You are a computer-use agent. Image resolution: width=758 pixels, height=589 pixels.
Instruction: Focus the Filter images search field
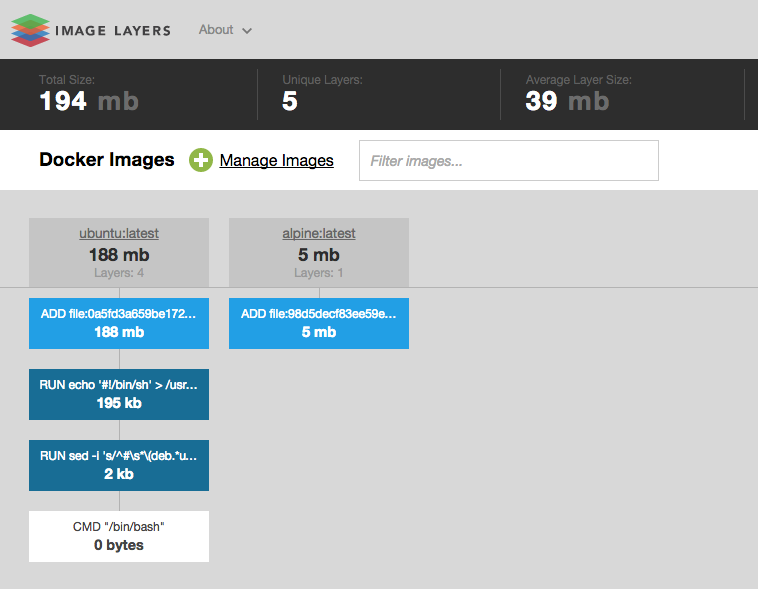click(x=509, y=161)
